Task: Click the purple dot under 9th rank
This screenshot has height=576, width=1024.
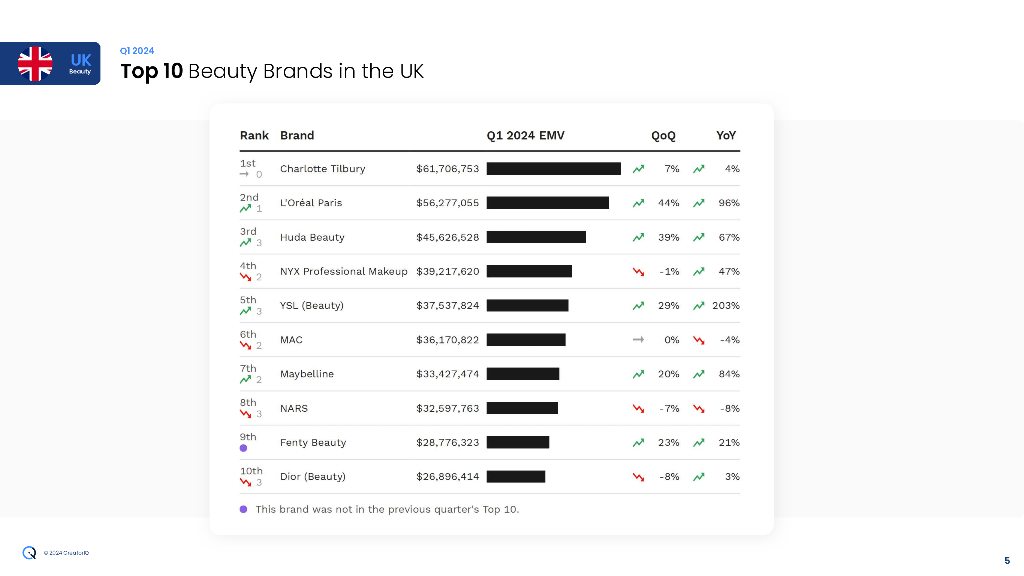Action: point(244,448)
